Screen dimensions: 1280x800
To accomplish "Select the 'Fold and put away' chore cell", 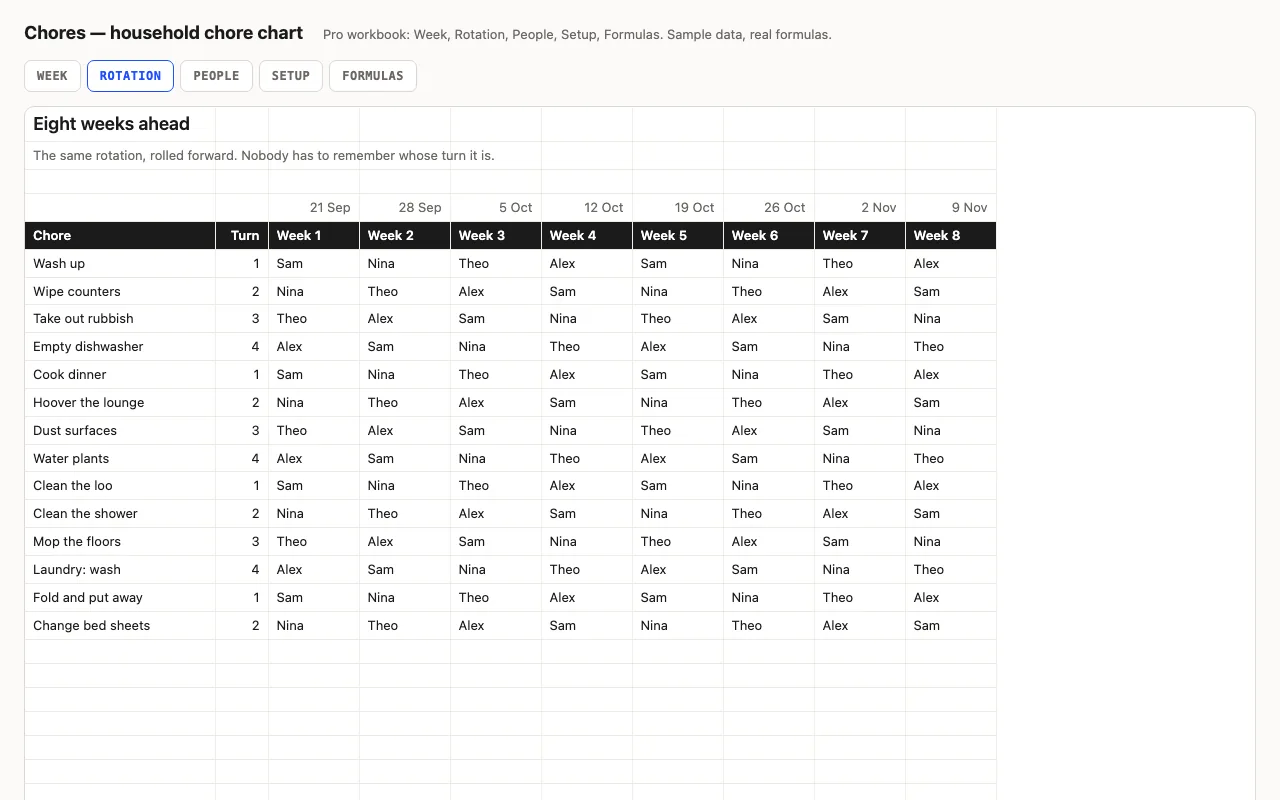I will (x=120, y=598).
